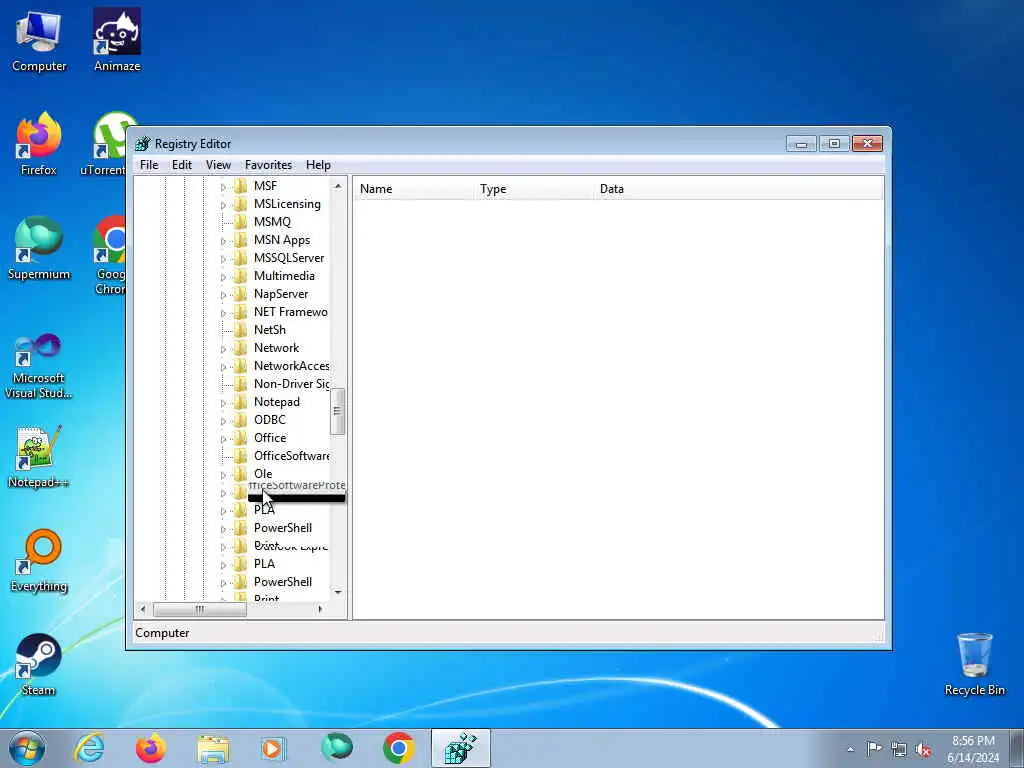This screenshot has width=1024, height=768.
Task: Expand the Notepad key
Action: [223, 403]
